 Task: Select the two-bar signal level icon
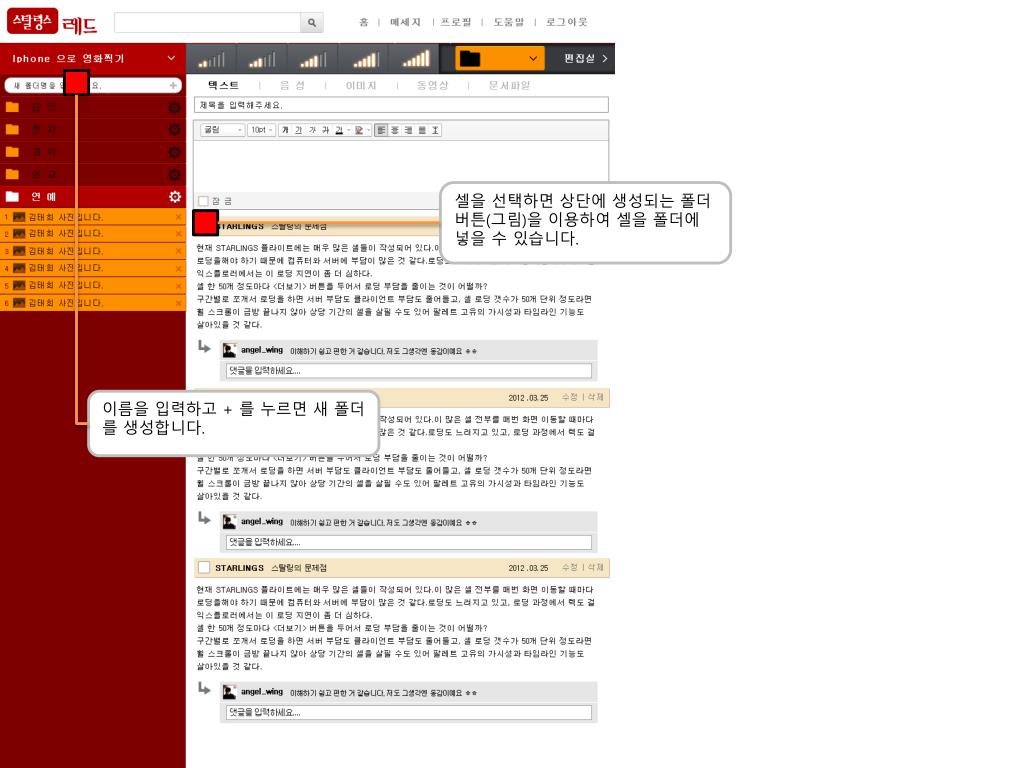[262, 59]
